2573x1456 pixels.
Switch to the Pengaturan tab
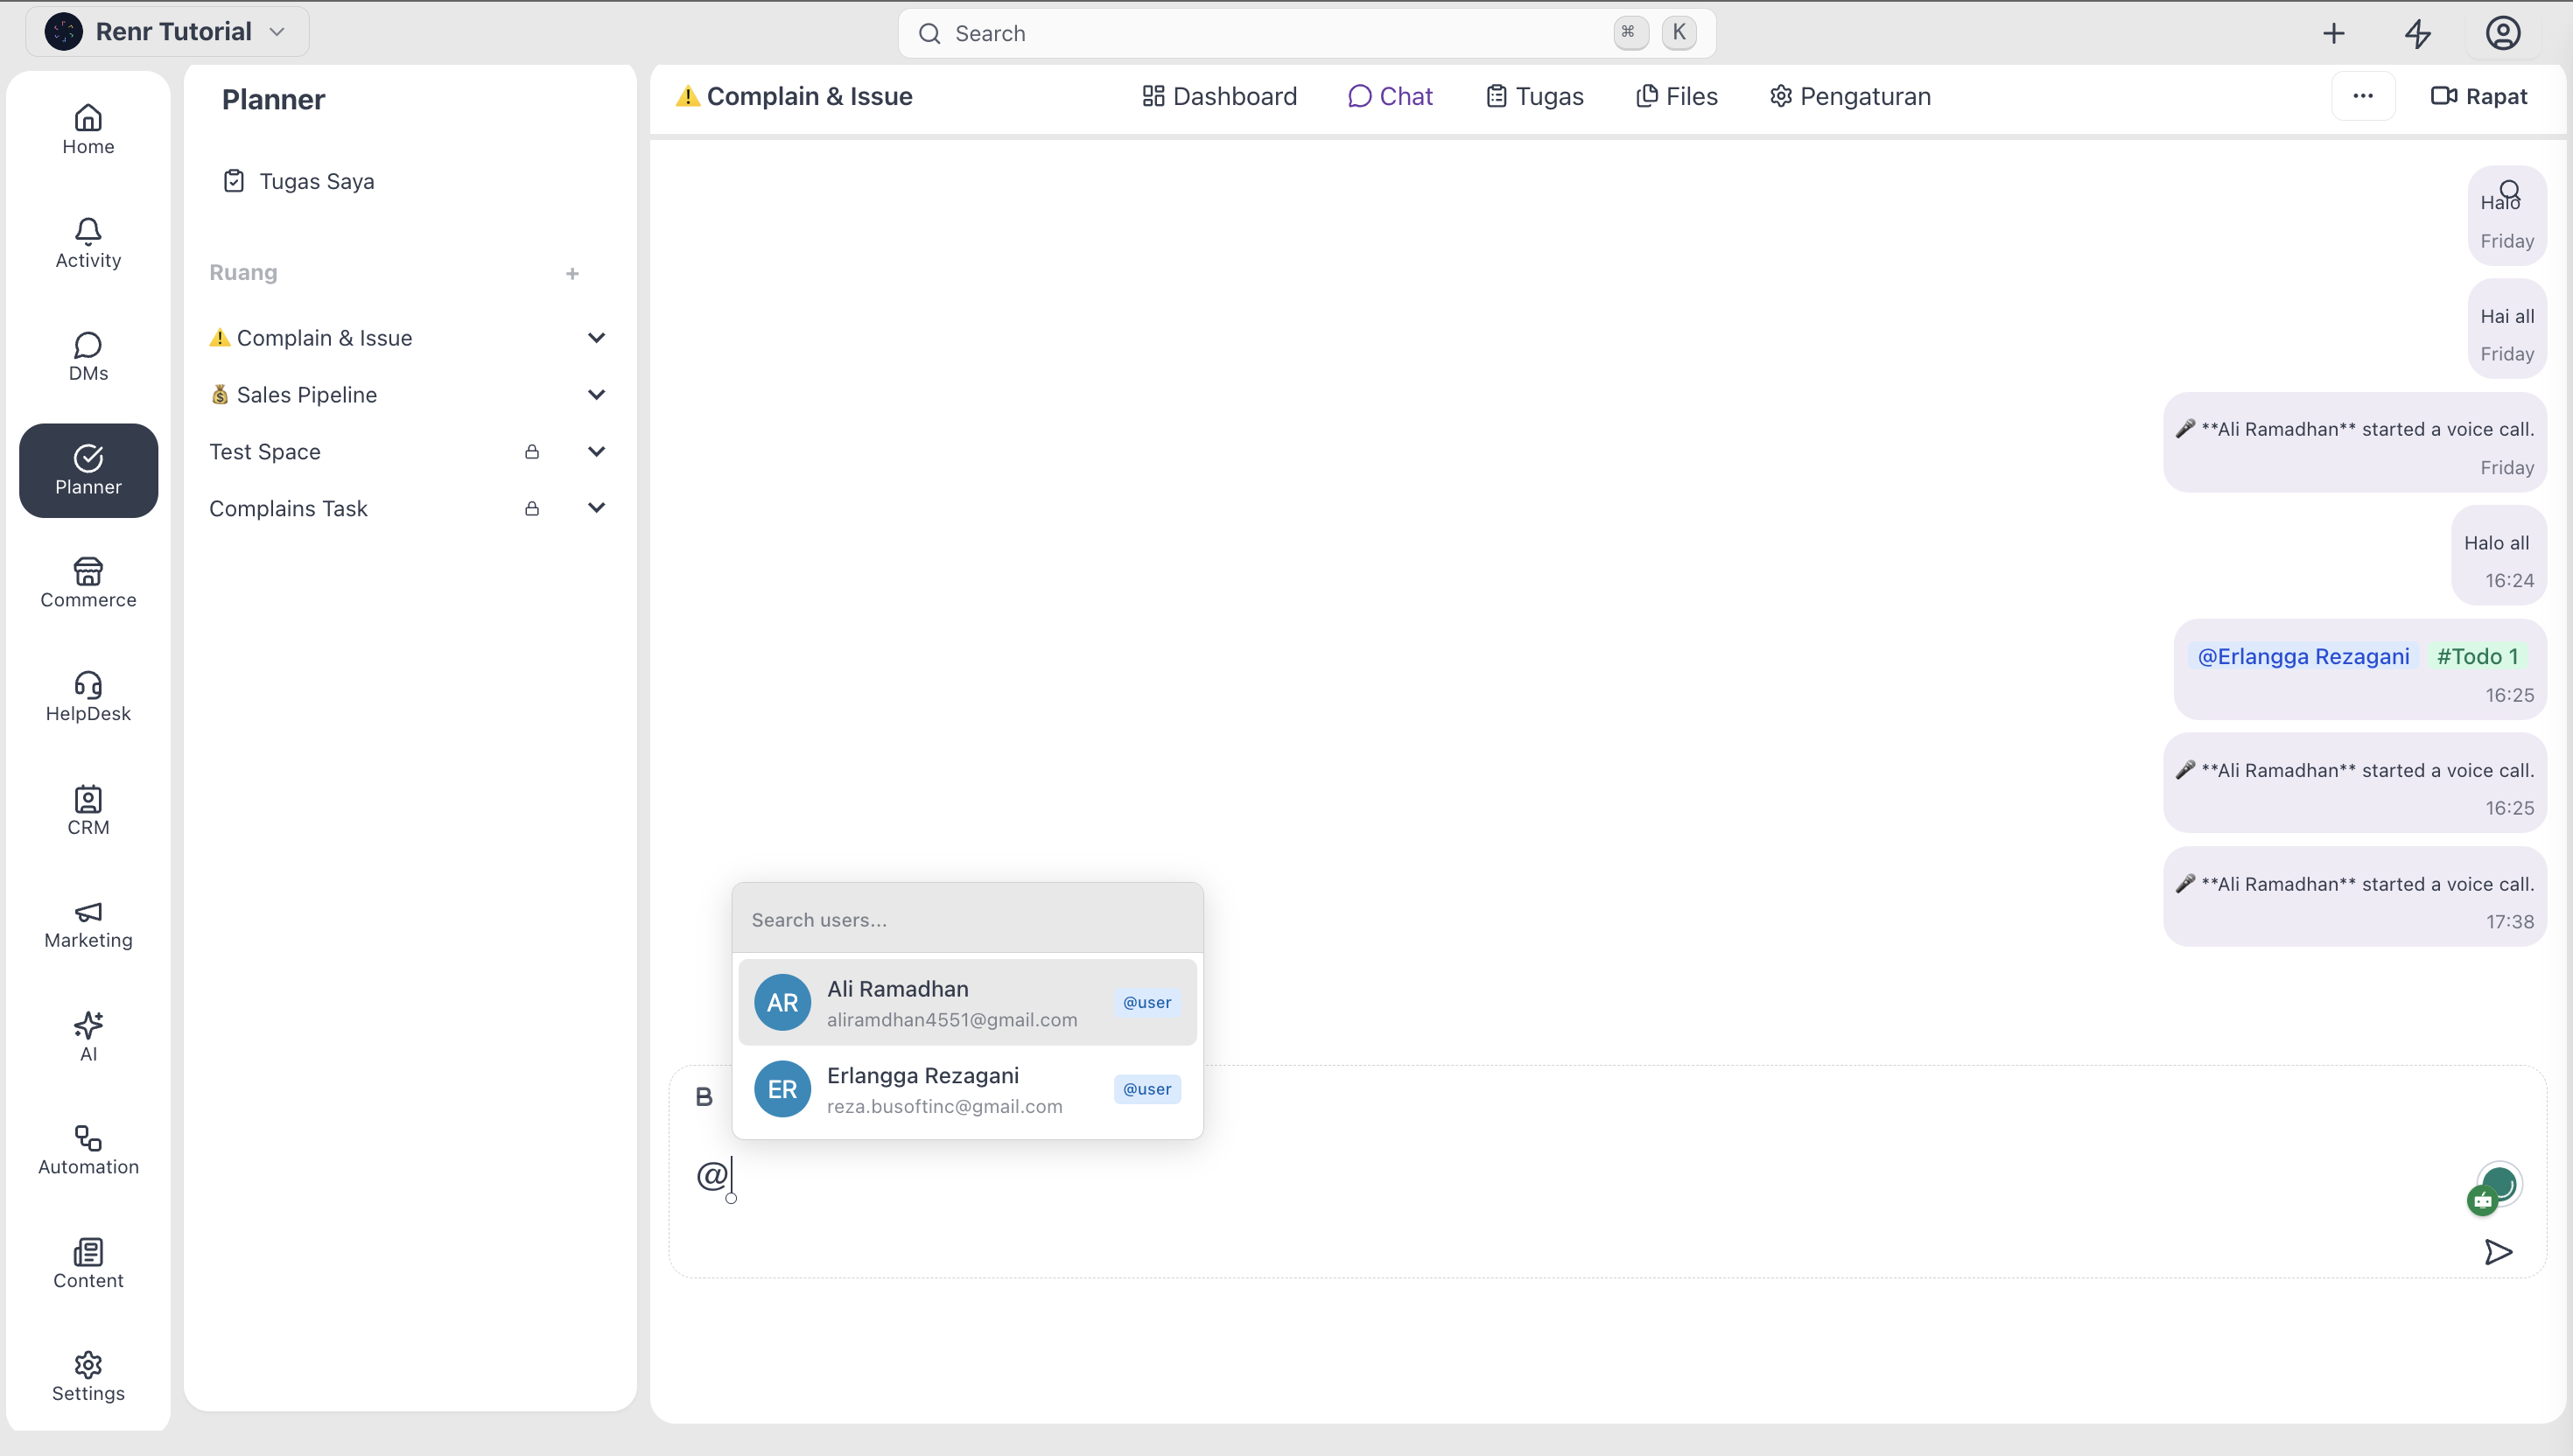pyautogui.click(x=1850, y=96)
